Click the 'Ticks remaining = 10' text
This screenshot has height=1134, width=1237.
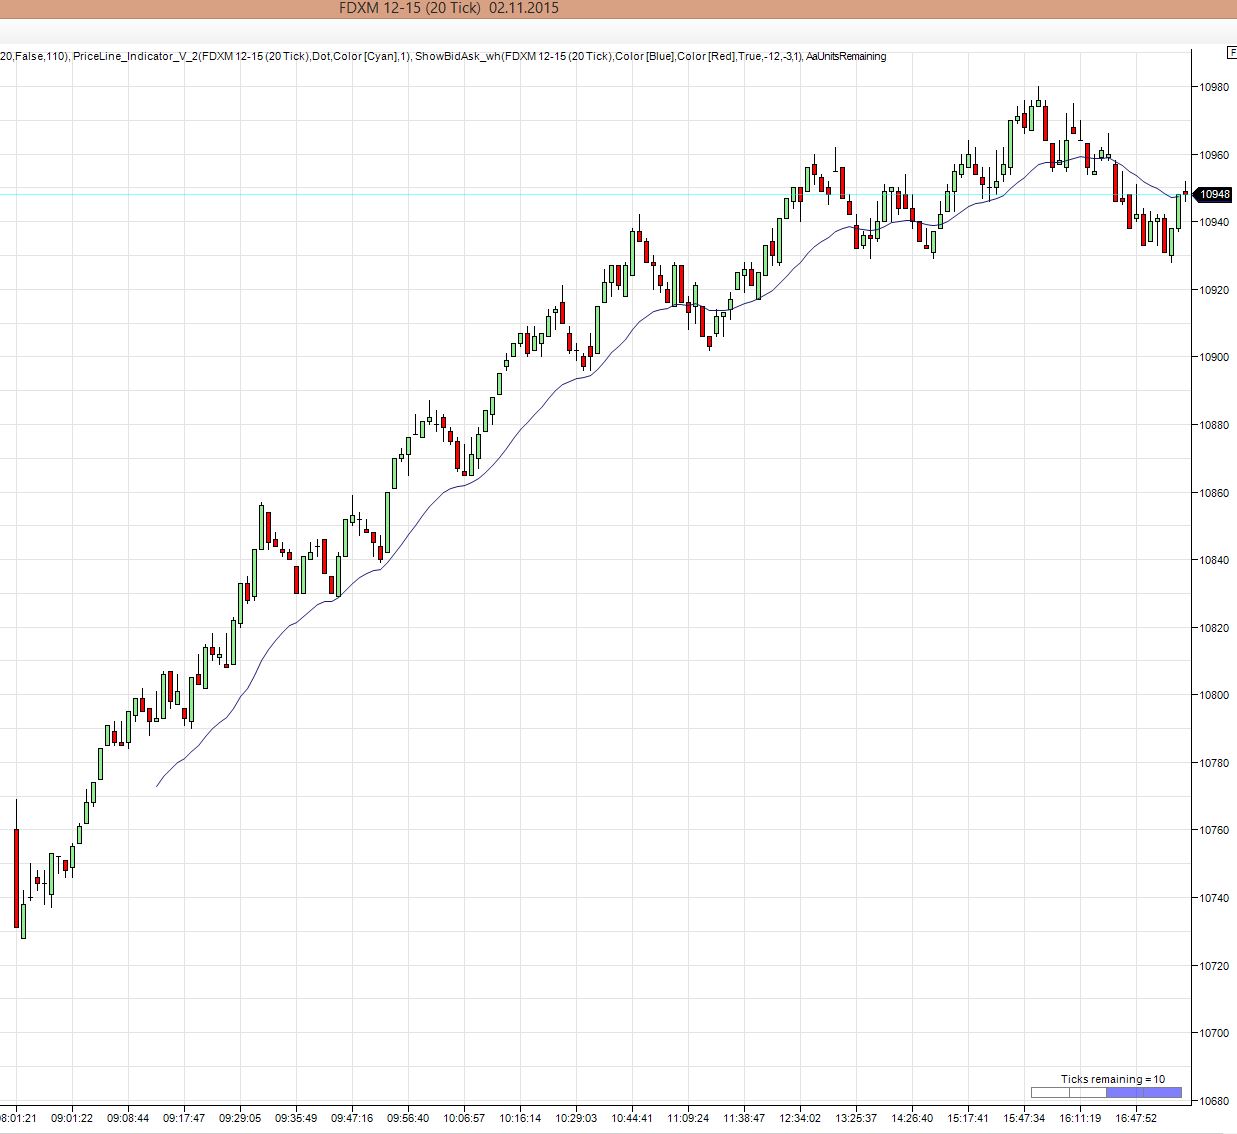(1113, 1079)
